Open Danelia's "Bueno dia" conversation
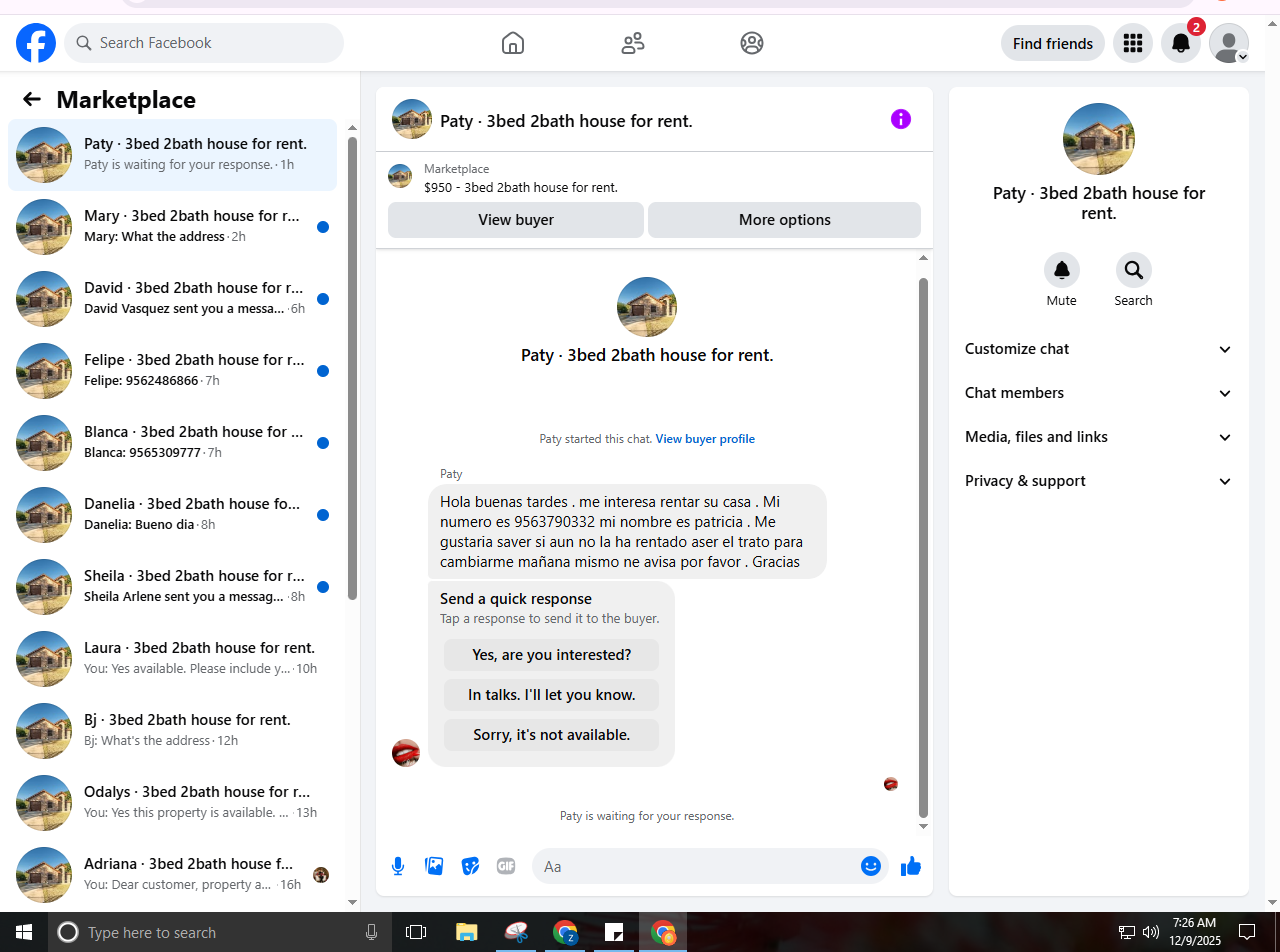 point(172,515)
